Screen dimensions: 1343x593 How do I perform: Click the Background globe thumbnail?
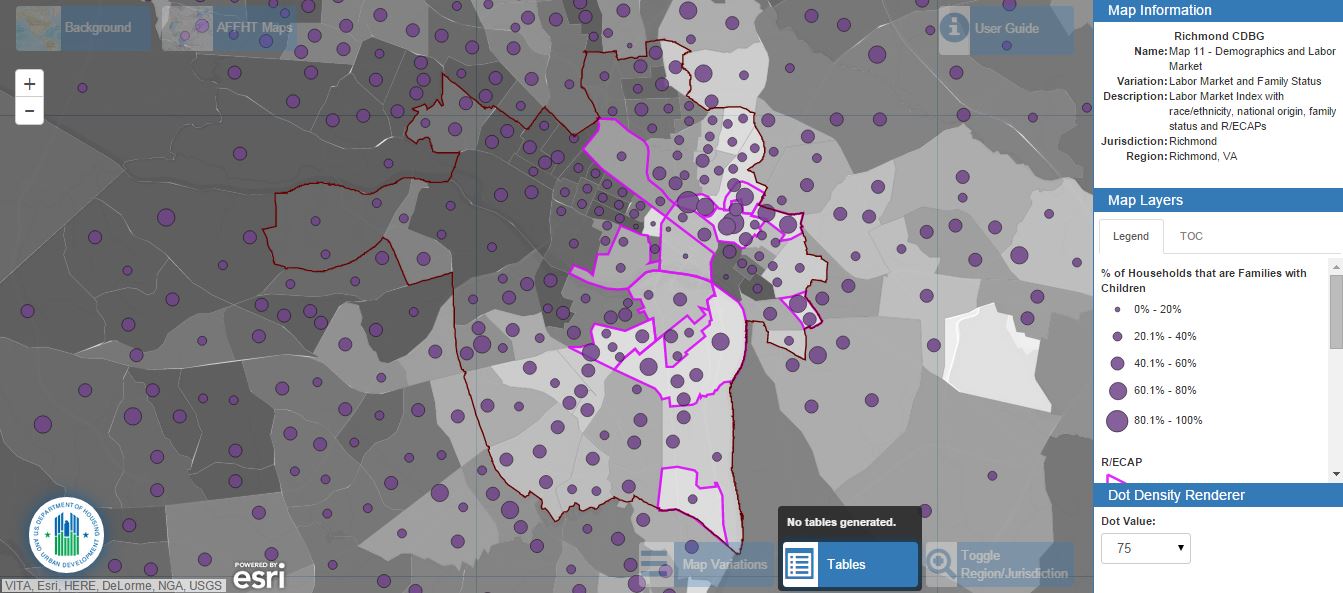point(38,28)
